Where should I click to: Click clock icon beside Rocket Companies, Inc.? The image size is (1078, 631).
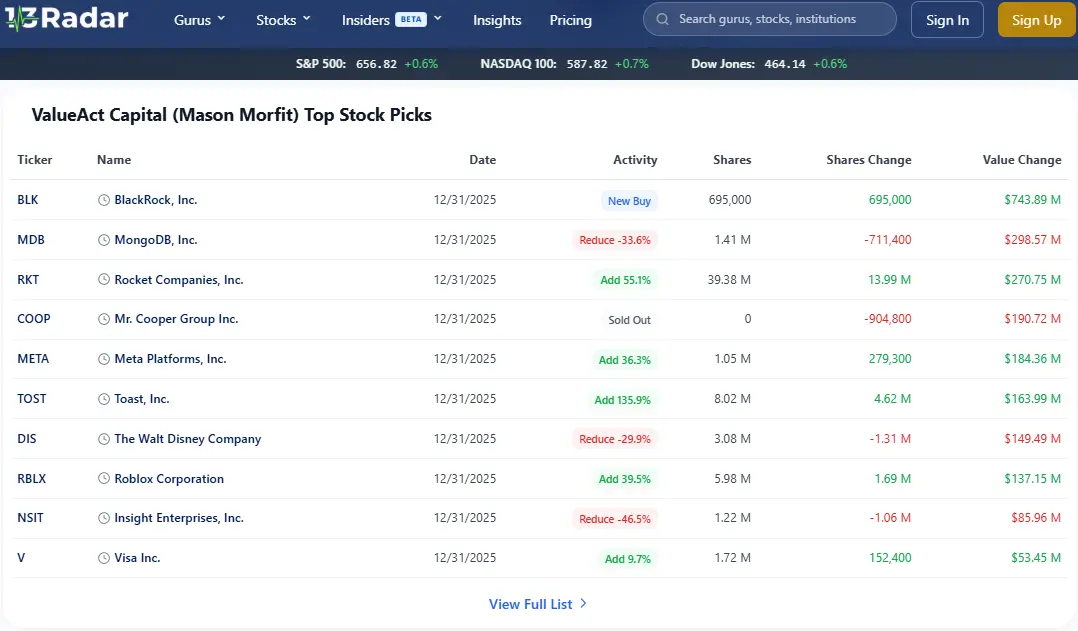(104, 280)
